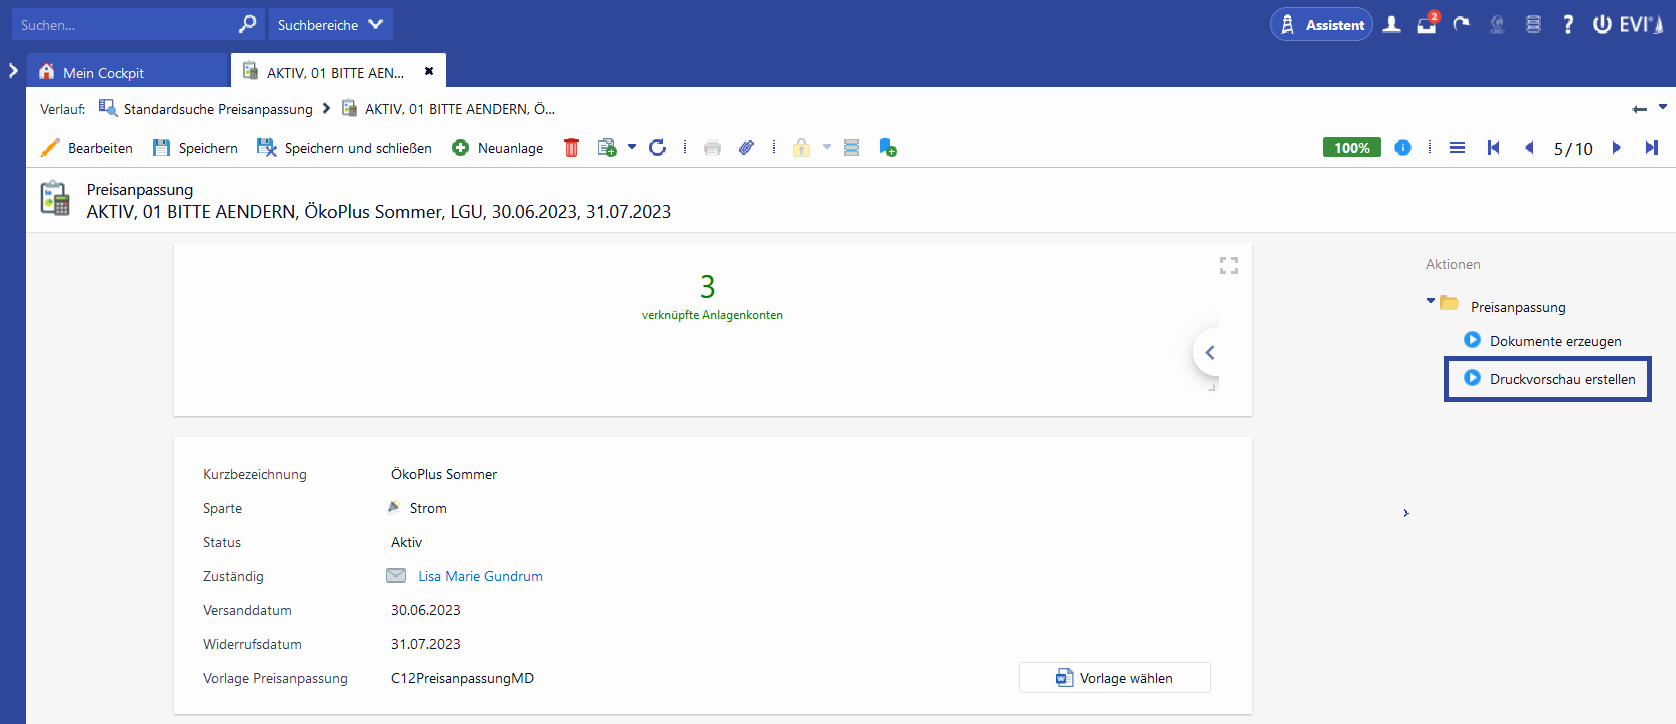Open the inbox with 2 notifications

[1427, 25]
